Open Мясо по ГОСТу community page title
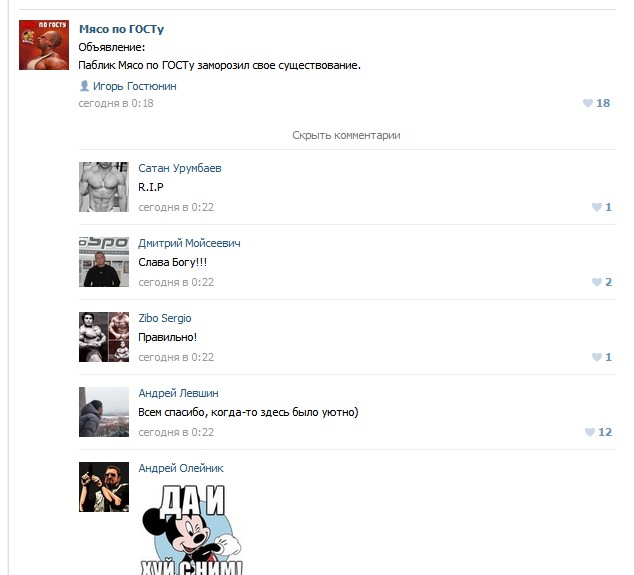This screenshot has height=575, width=634. click(x=121, y=29)
